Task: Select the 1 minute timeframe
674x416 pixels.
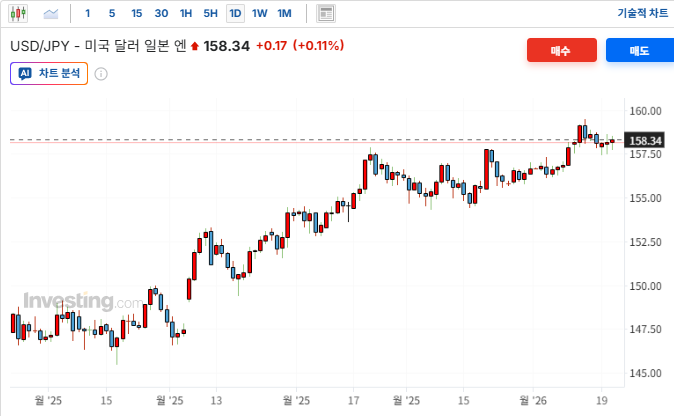Action: click(88, 13)
